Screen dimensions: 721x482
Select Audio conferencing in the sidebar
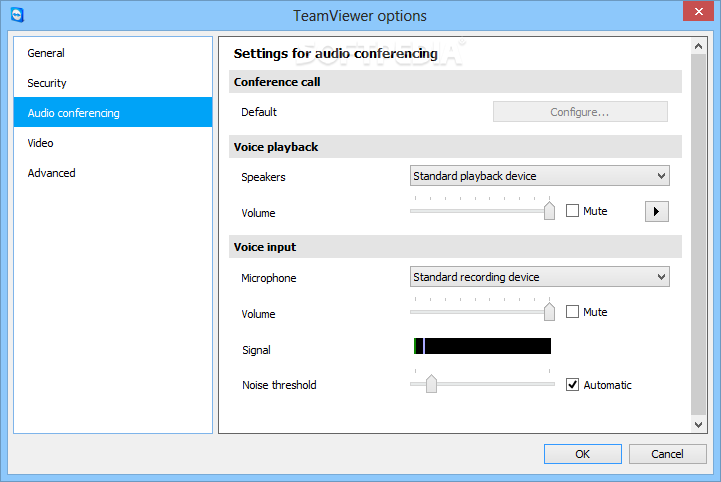click(113, 113)
